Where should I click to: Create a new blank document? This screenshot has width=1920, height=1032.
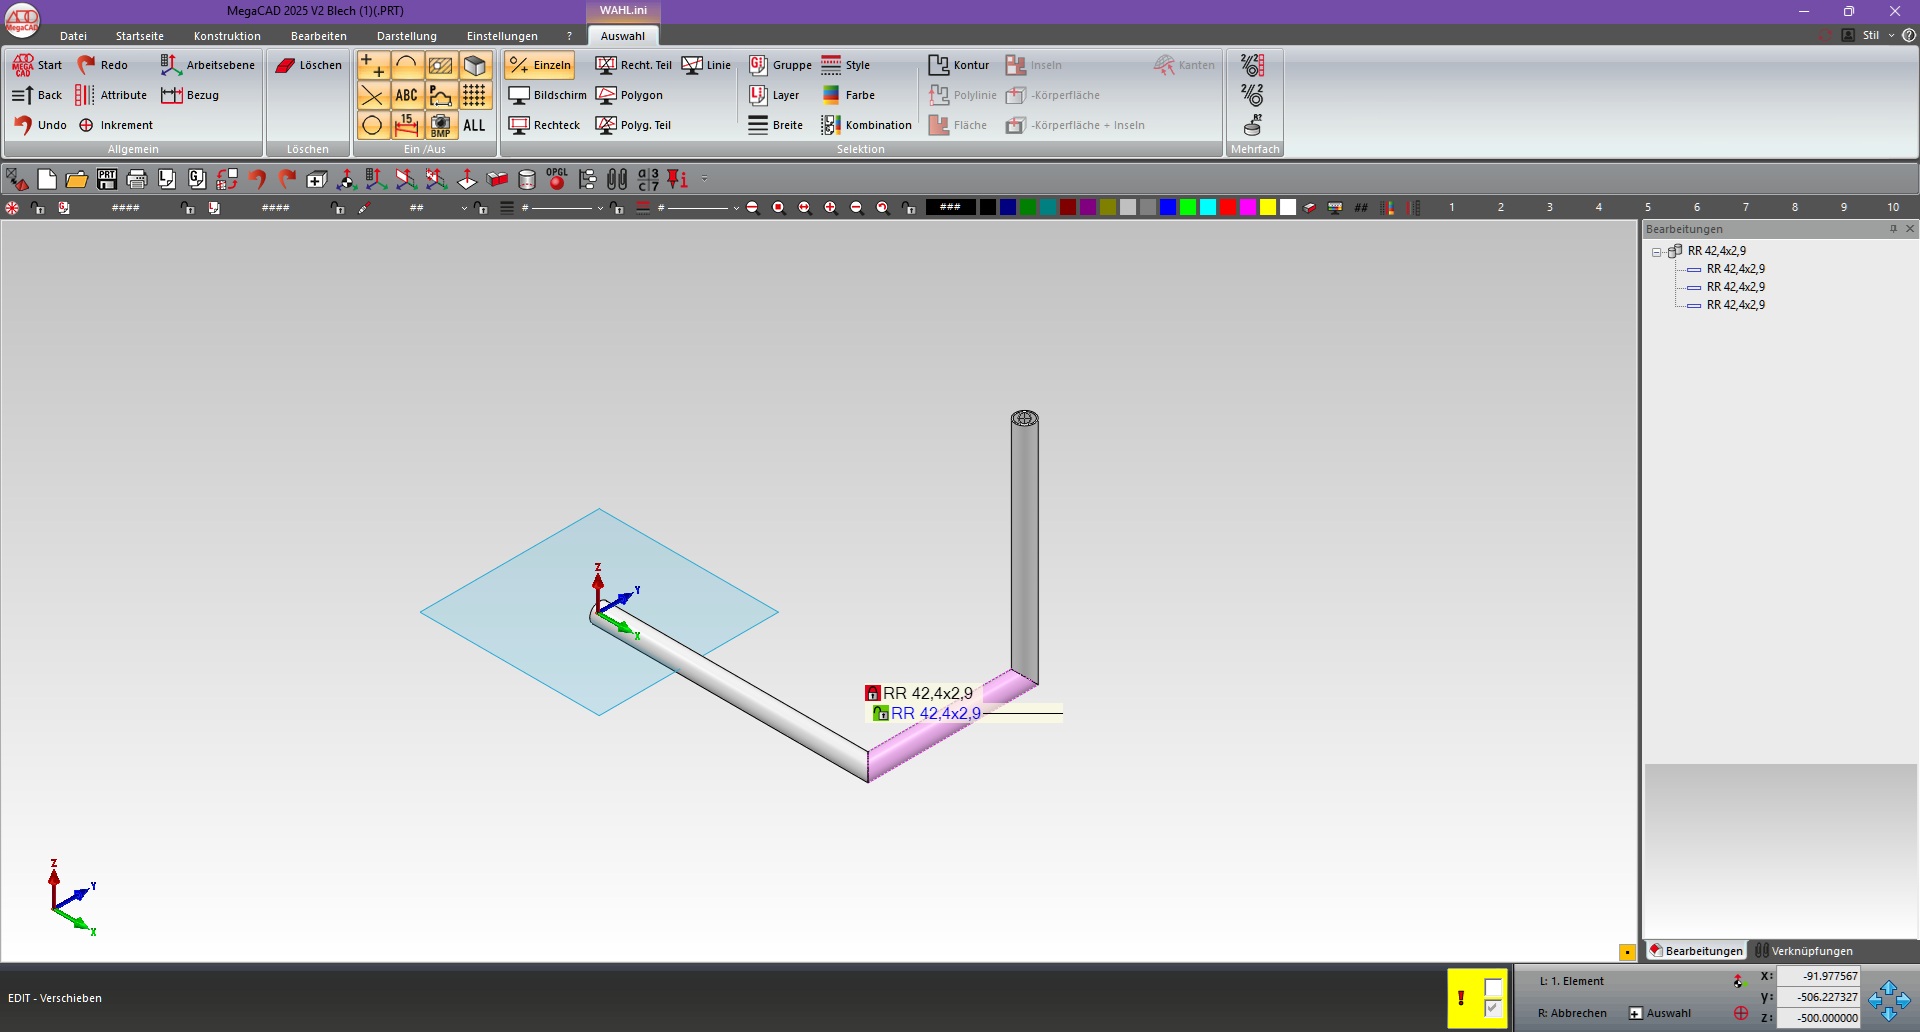[x=47, y=179]
